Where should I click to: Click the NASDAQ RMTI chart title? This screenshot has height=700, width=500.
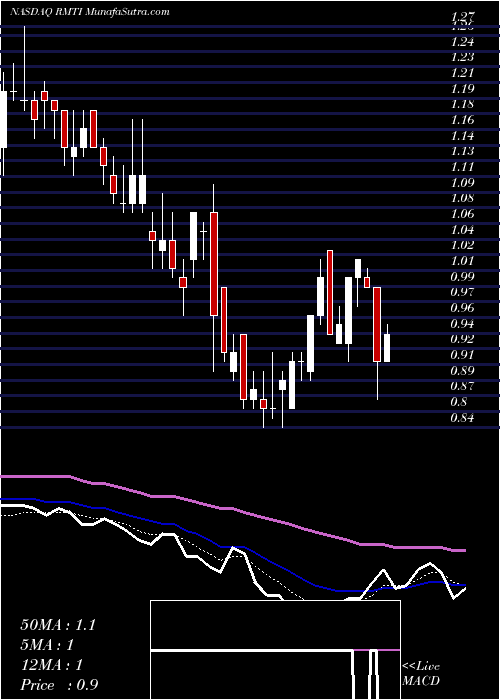pyautogui.click(x=90, y=12)
